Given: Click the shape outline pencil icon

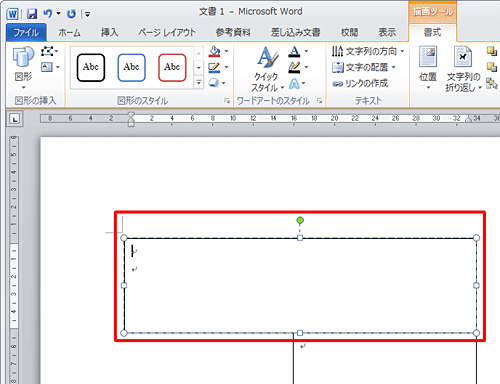Looking at the screenshot, I should point(214,68).
